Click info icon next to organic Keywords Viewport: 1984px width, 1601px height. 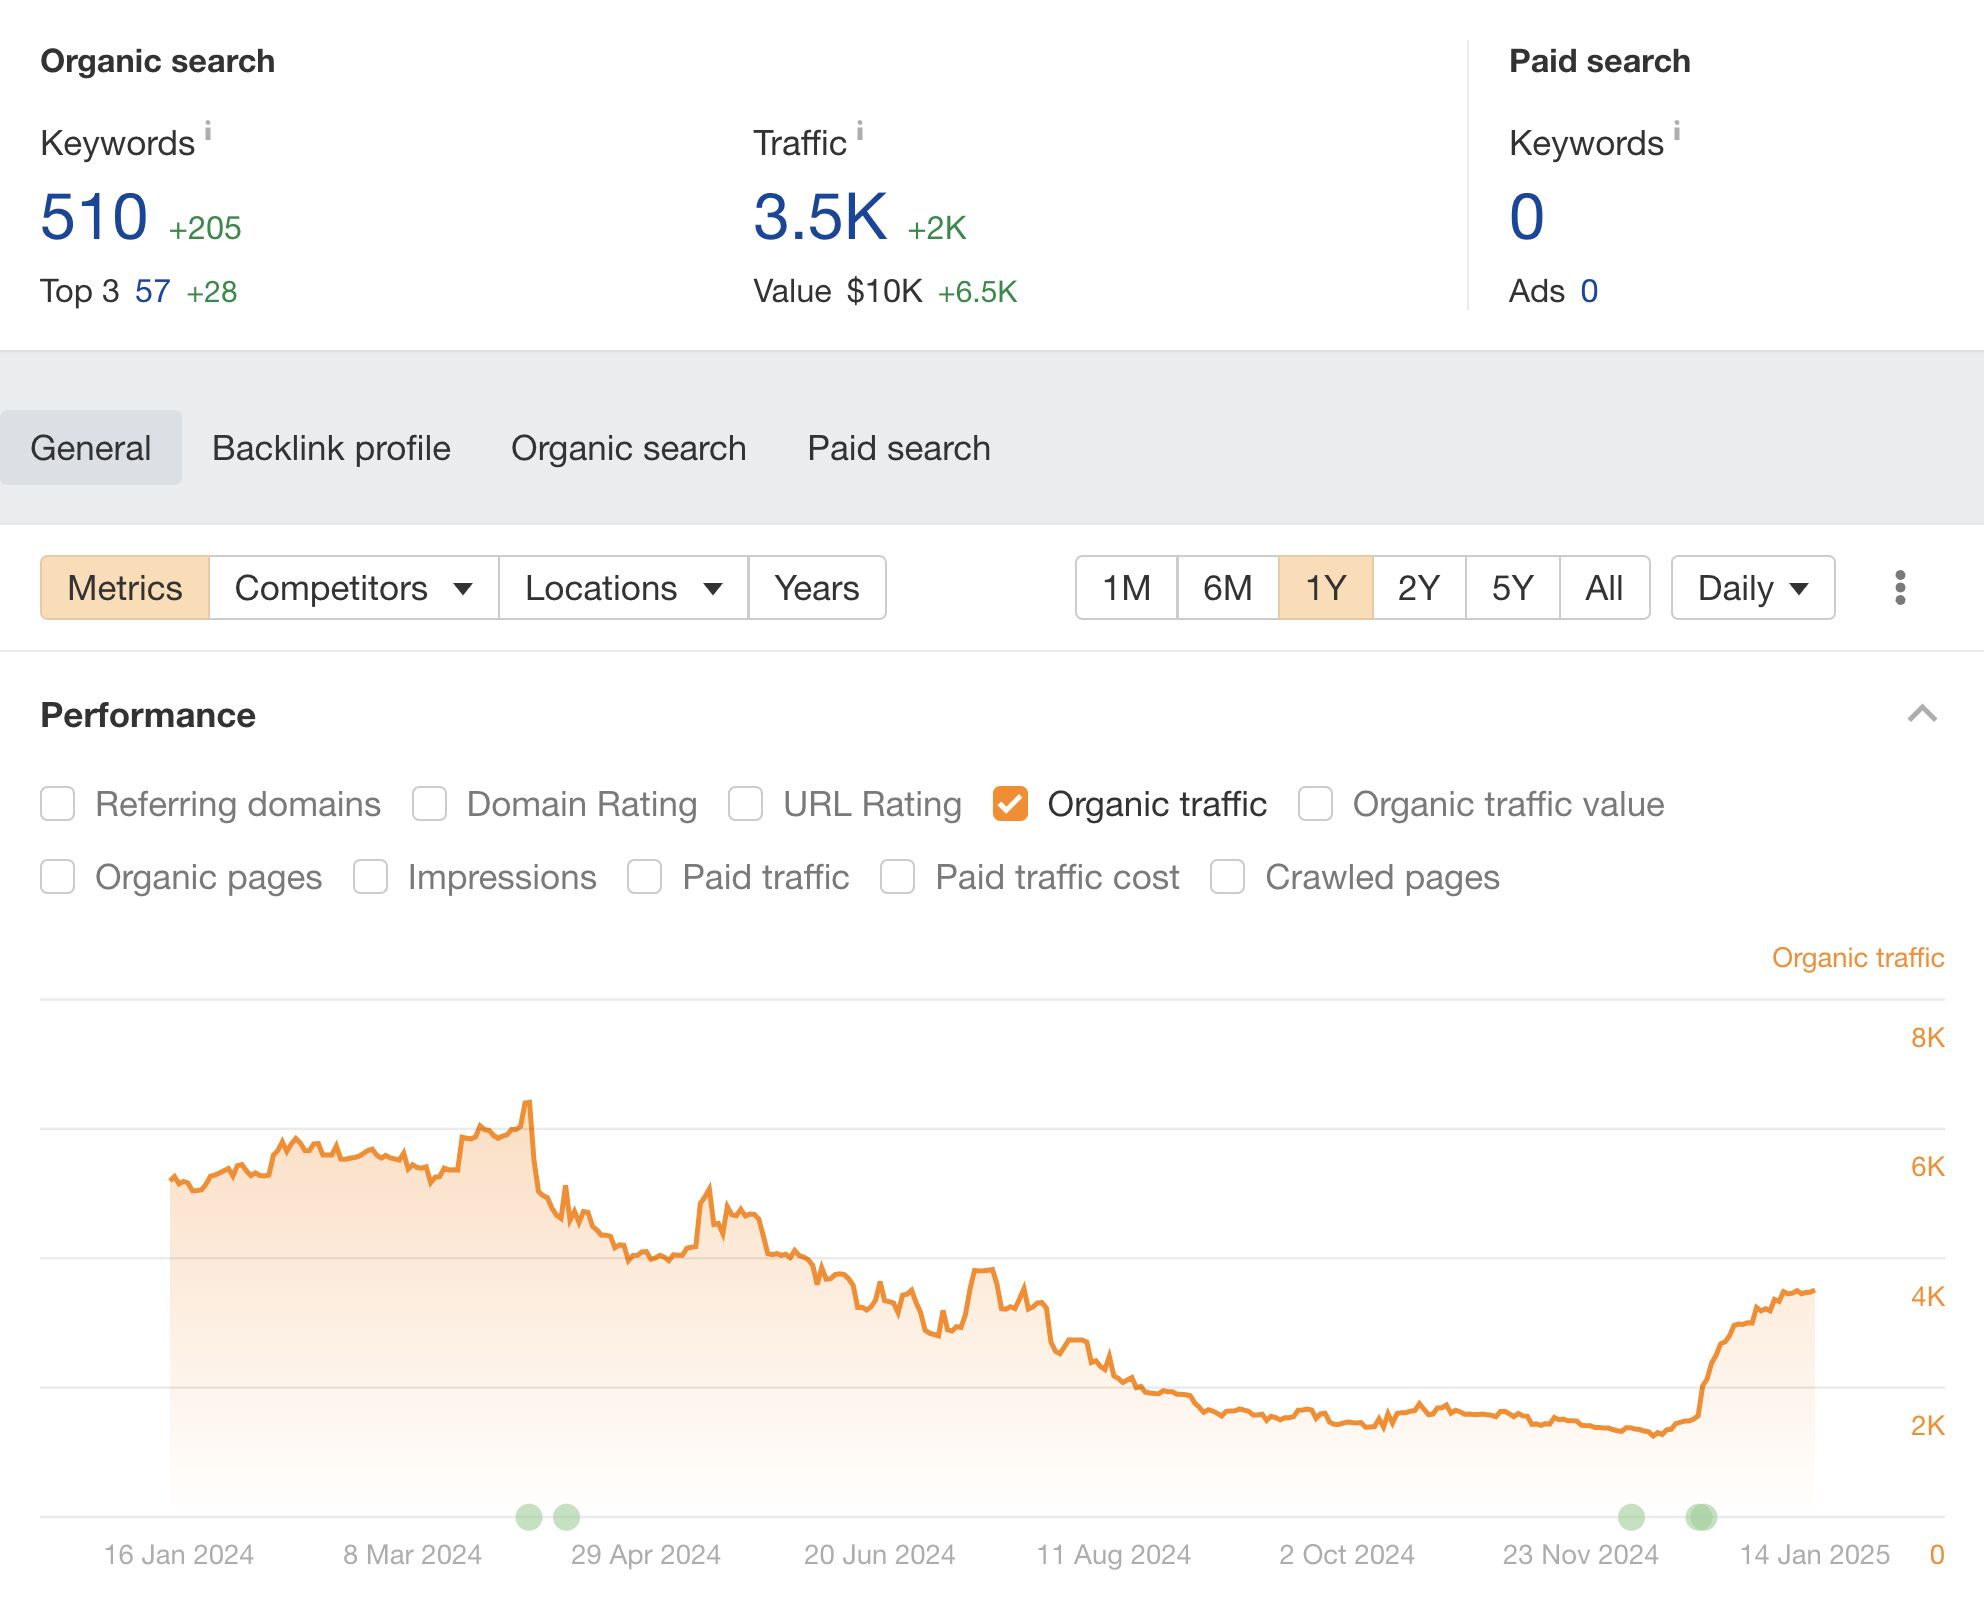208,131
